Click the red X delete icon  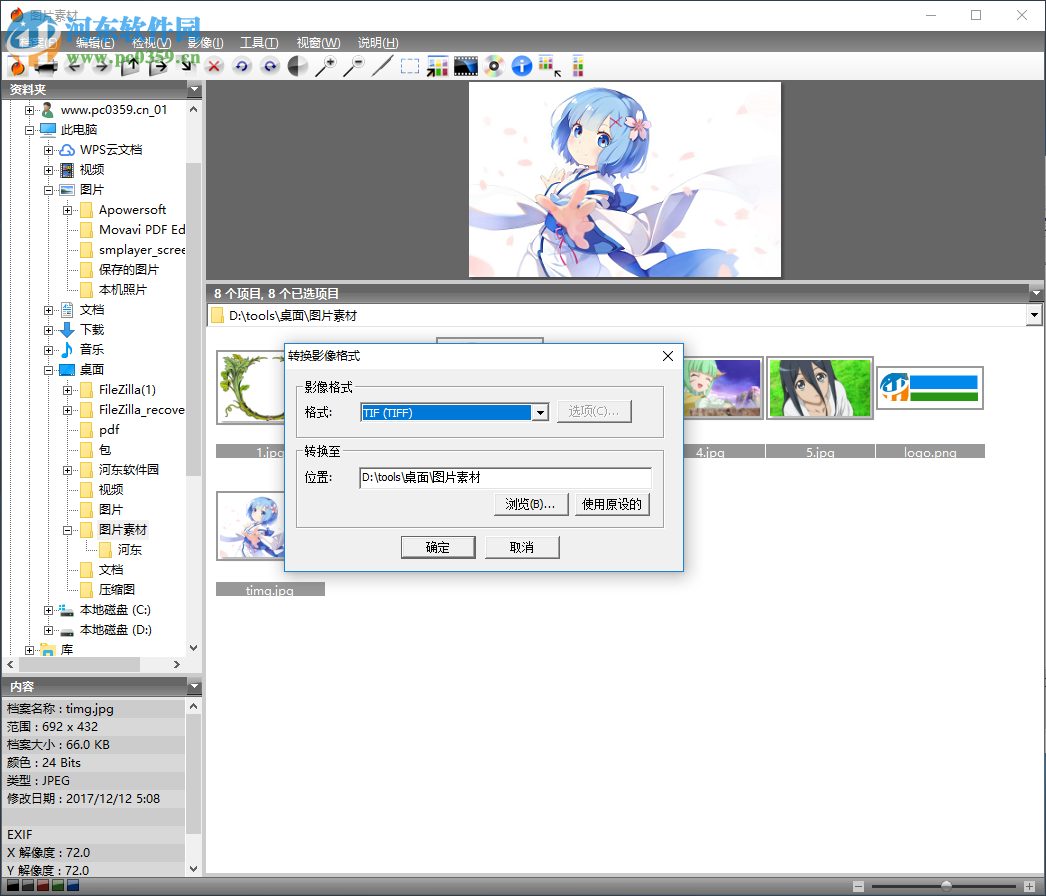click(213, 66)
